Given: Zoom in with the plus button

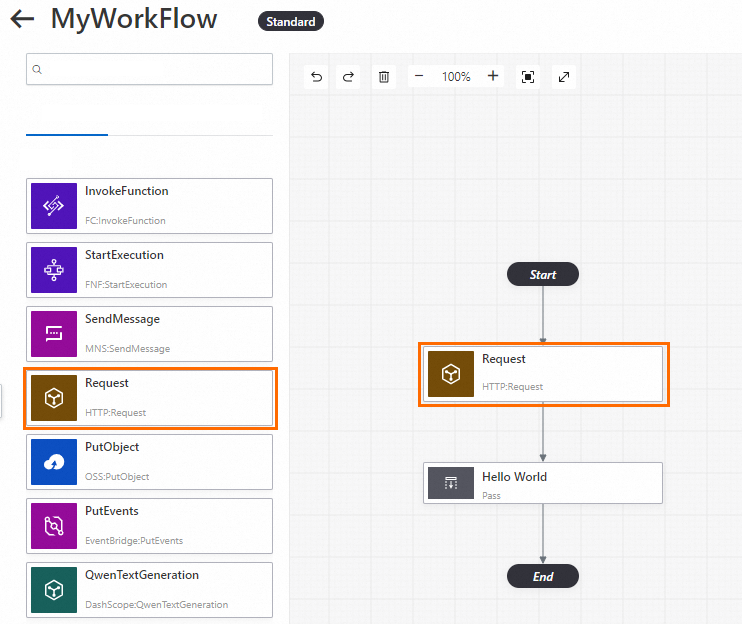Looking at the screenshot, I should (x=493, y=76).
